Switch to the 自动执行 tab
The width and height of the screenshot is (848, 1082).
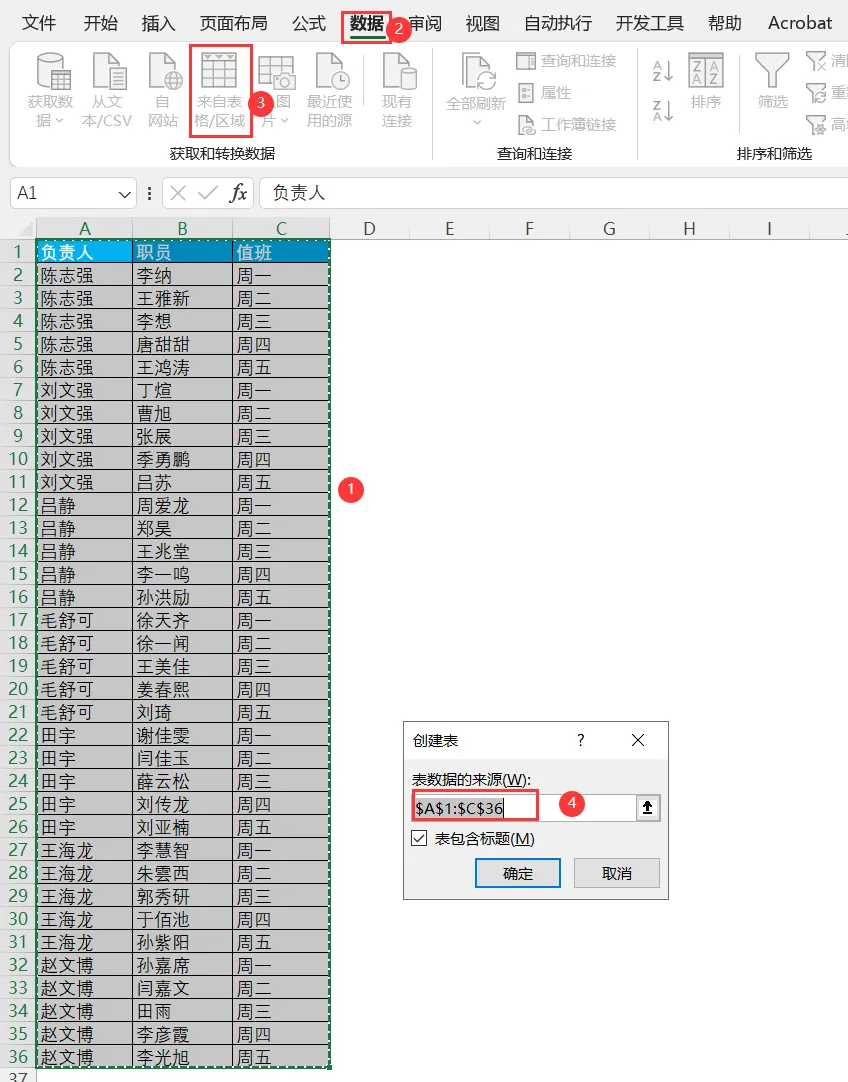point(558,23)
